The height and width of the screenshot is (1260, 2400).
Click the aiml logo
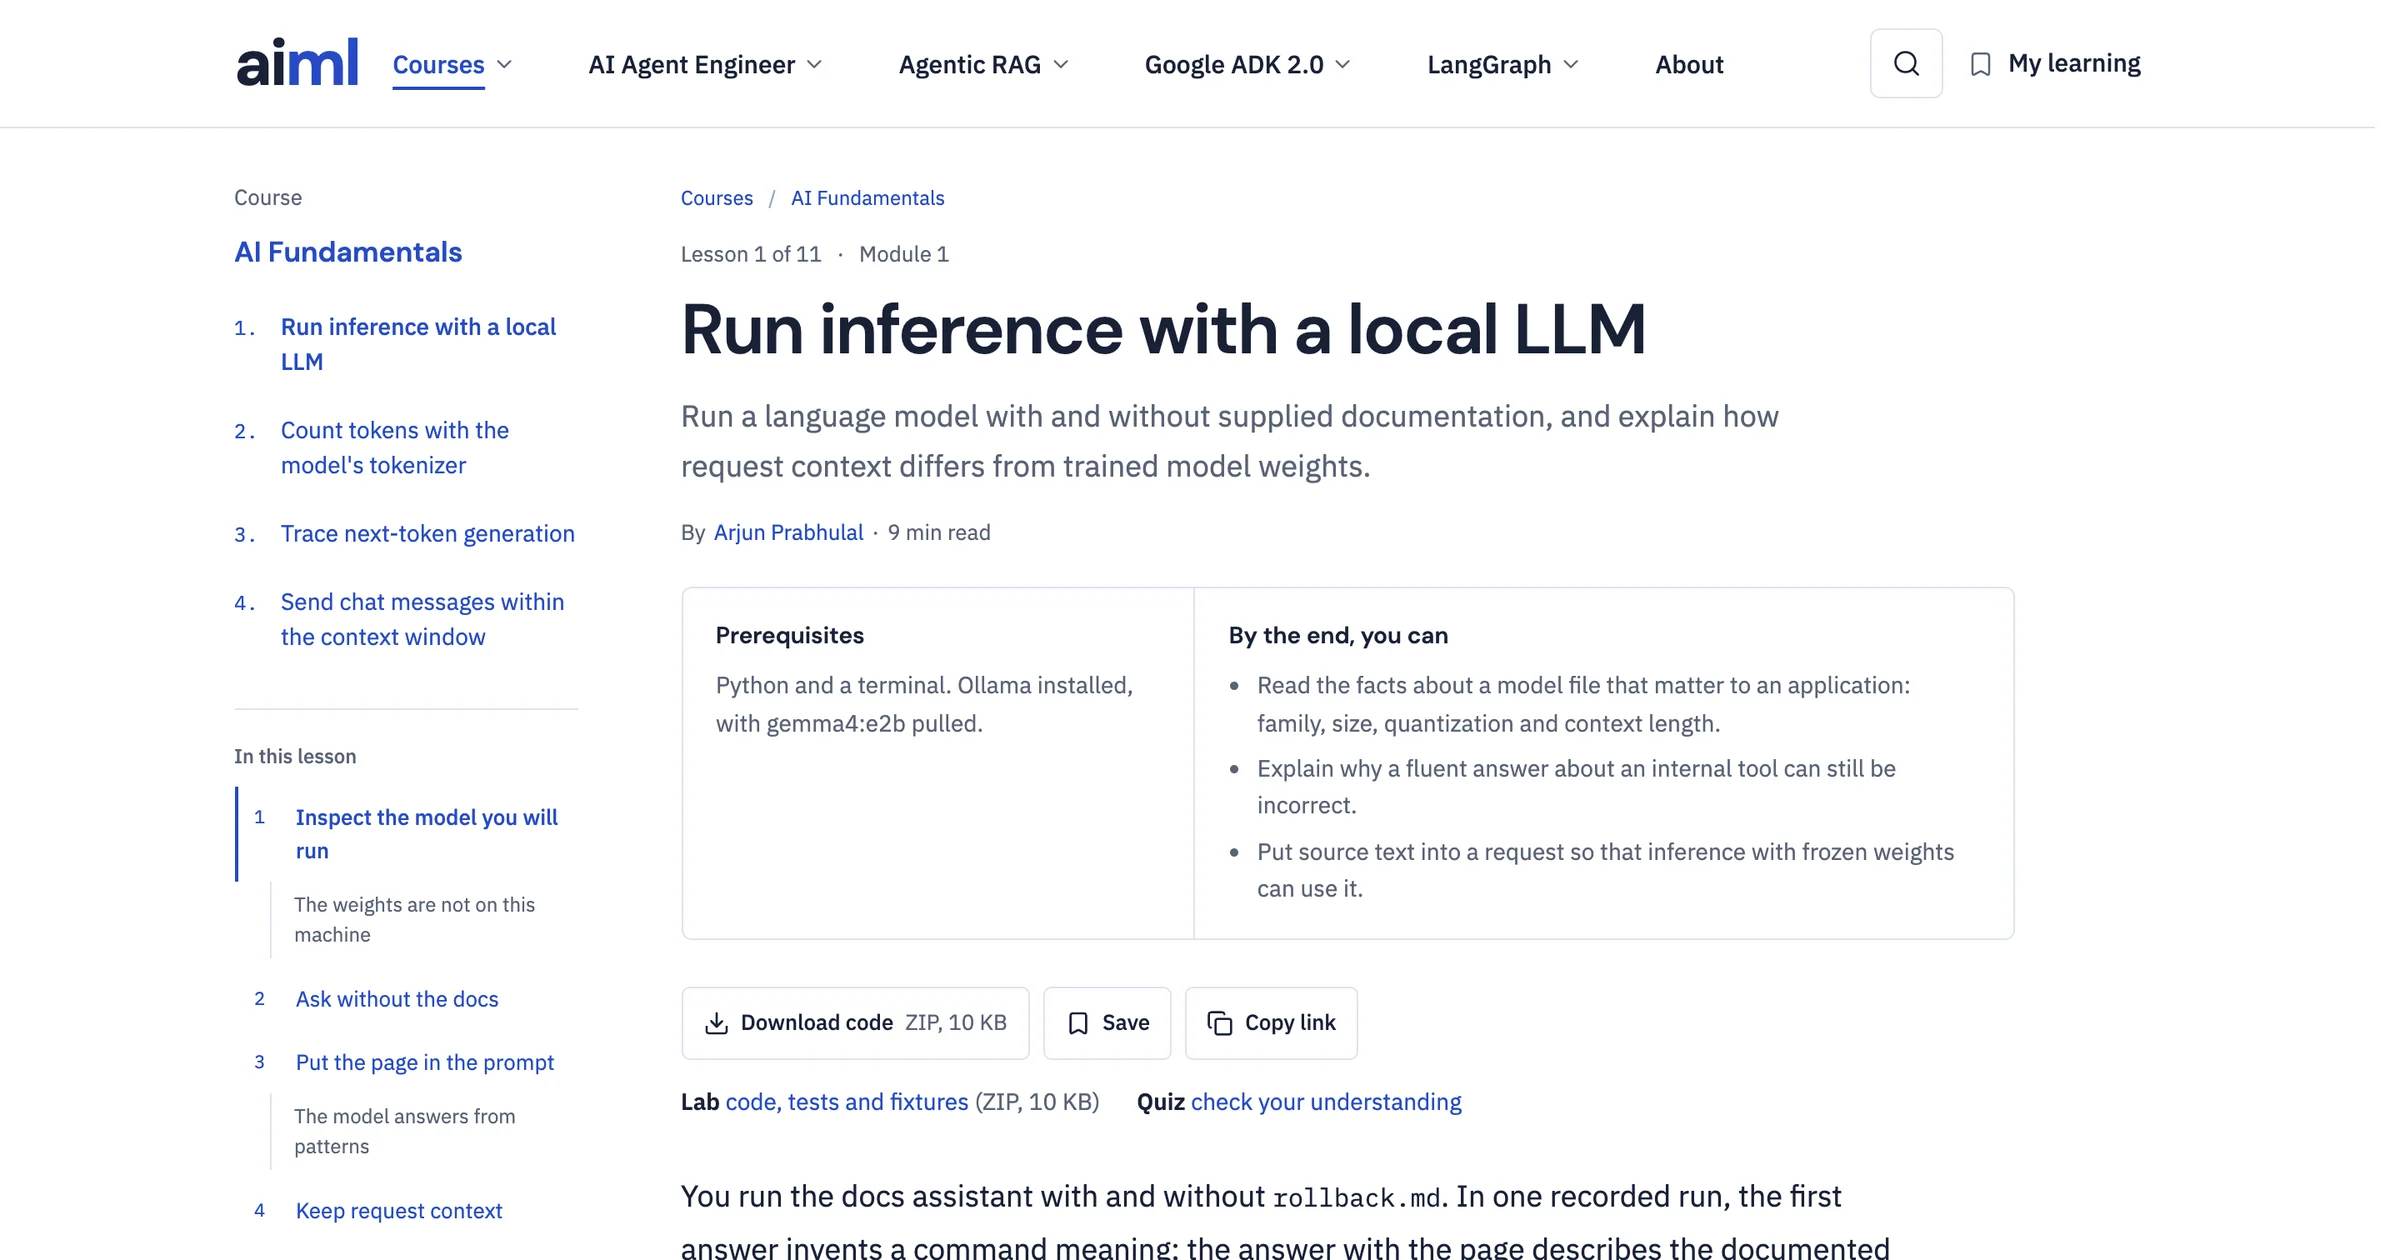click(x=297, y=63)
